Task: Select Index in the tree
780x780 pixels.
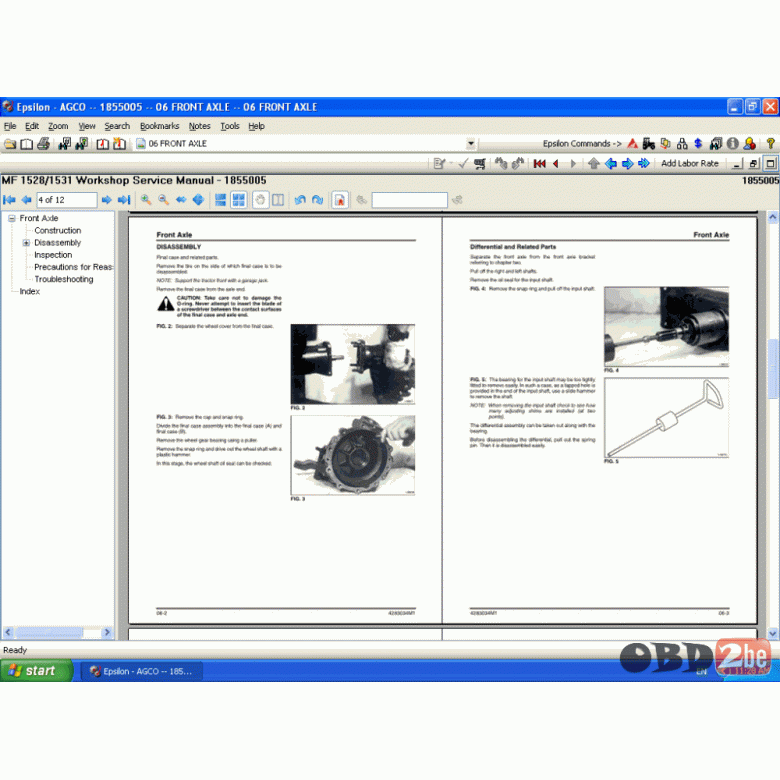Action: pos(29,292)
